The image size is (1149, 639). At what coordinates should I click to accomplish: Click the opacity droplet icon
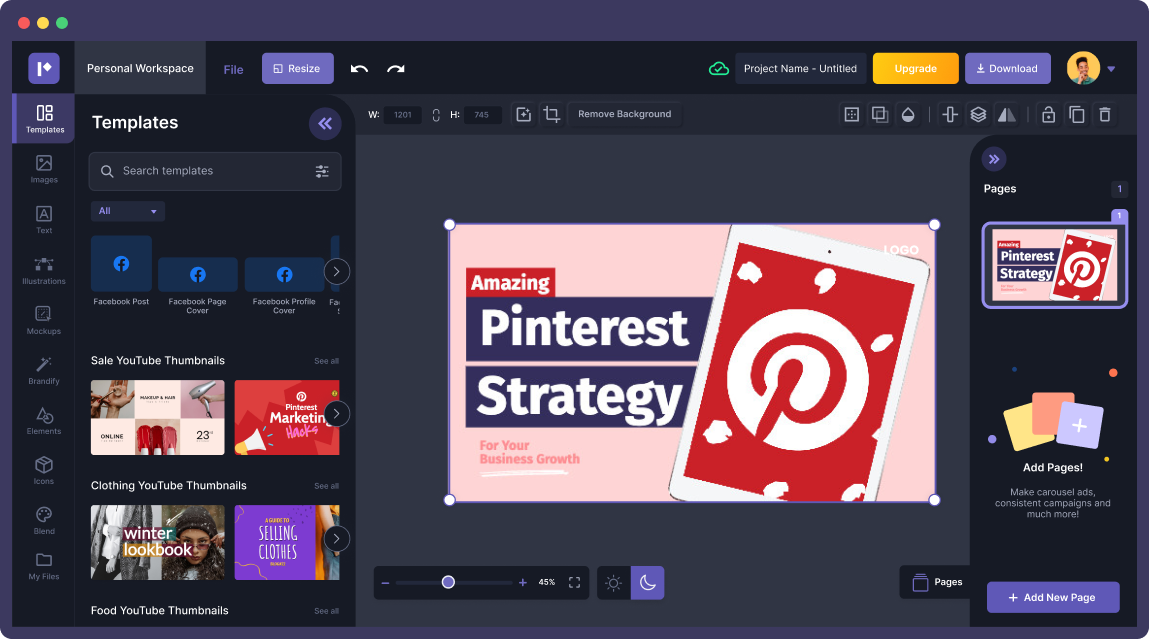pos(908,114)
